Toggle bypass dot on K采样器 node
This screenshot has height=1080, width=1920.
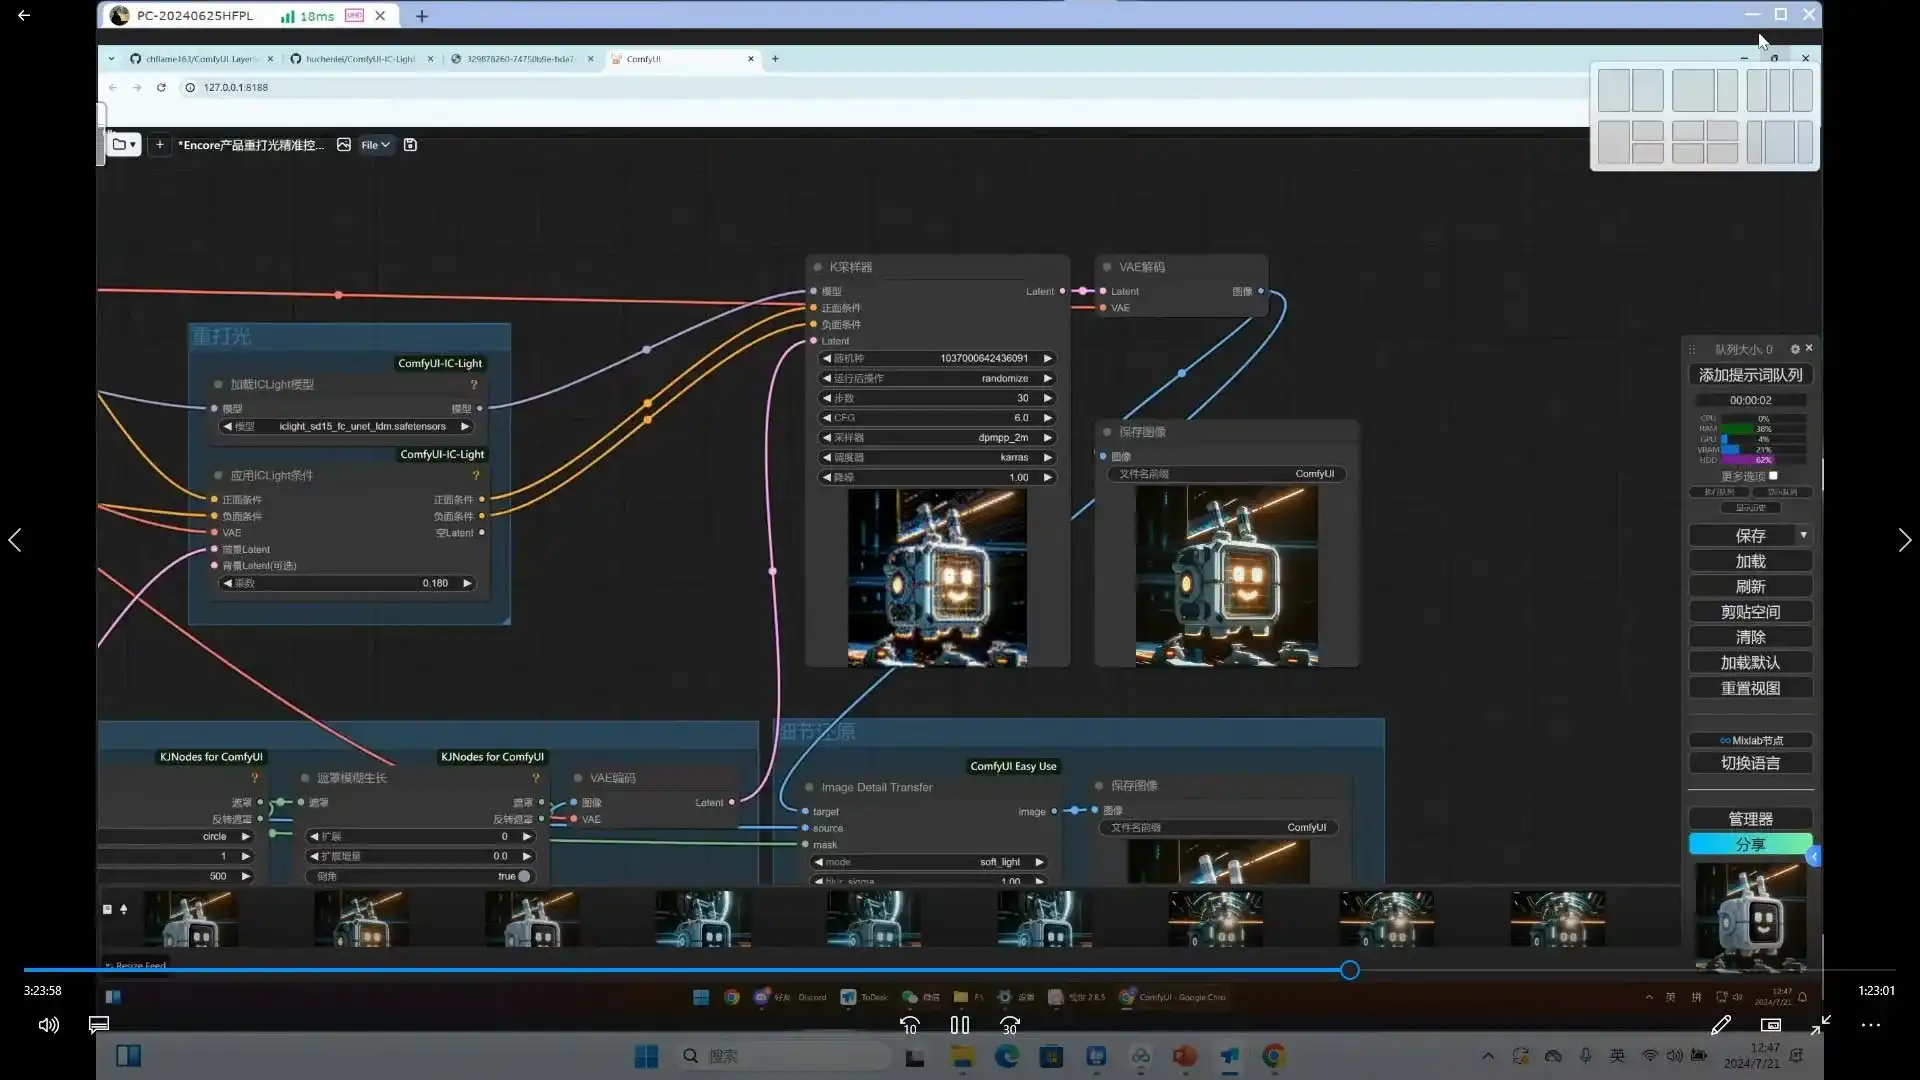click(x=817, y=267)
